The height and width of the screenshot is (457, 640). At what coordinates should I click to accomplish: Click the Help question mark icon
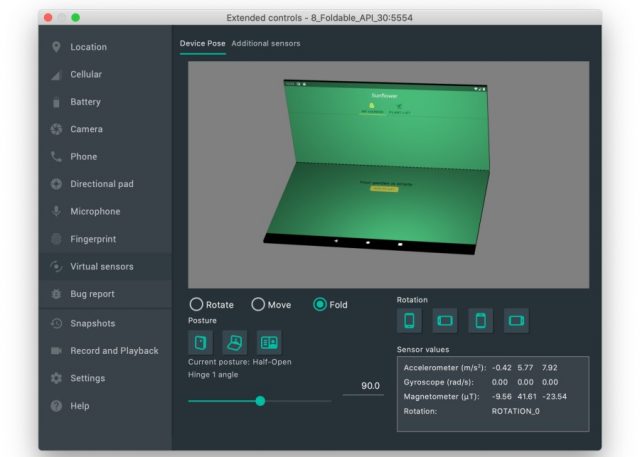pyautogui.click(x=56, y=406)
